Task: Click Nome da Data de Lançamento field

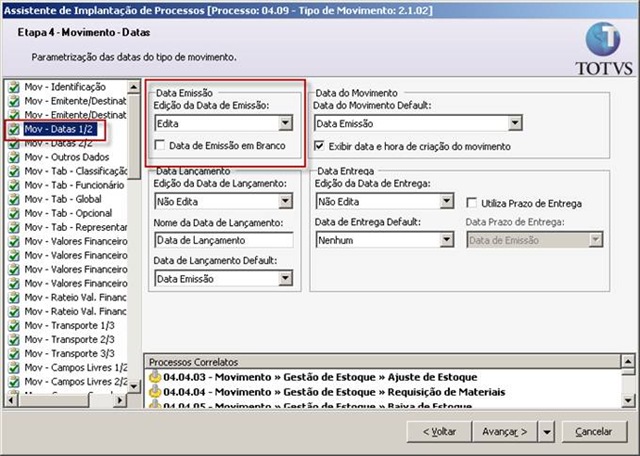Action: coord(224,240)
